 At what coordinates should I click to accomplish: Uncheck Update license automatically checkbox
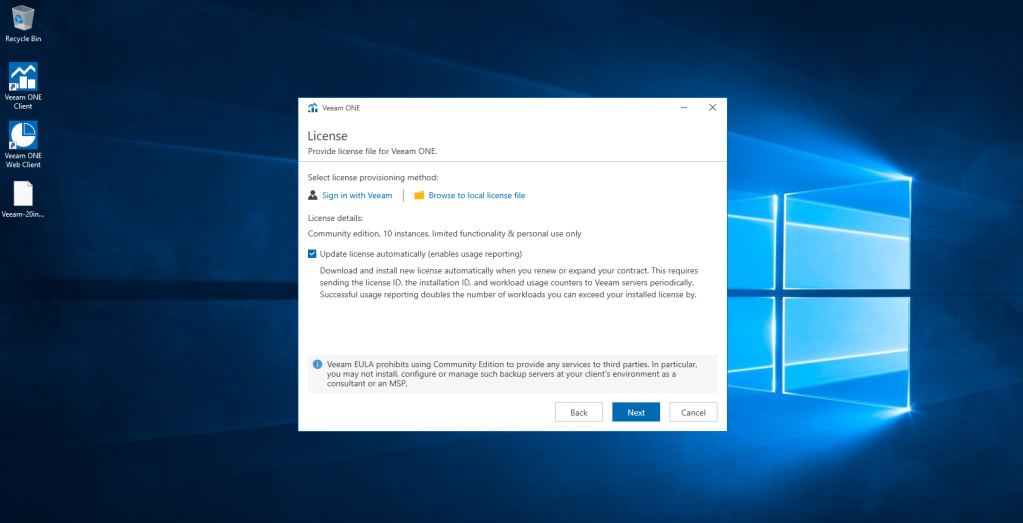pos(312,254)
